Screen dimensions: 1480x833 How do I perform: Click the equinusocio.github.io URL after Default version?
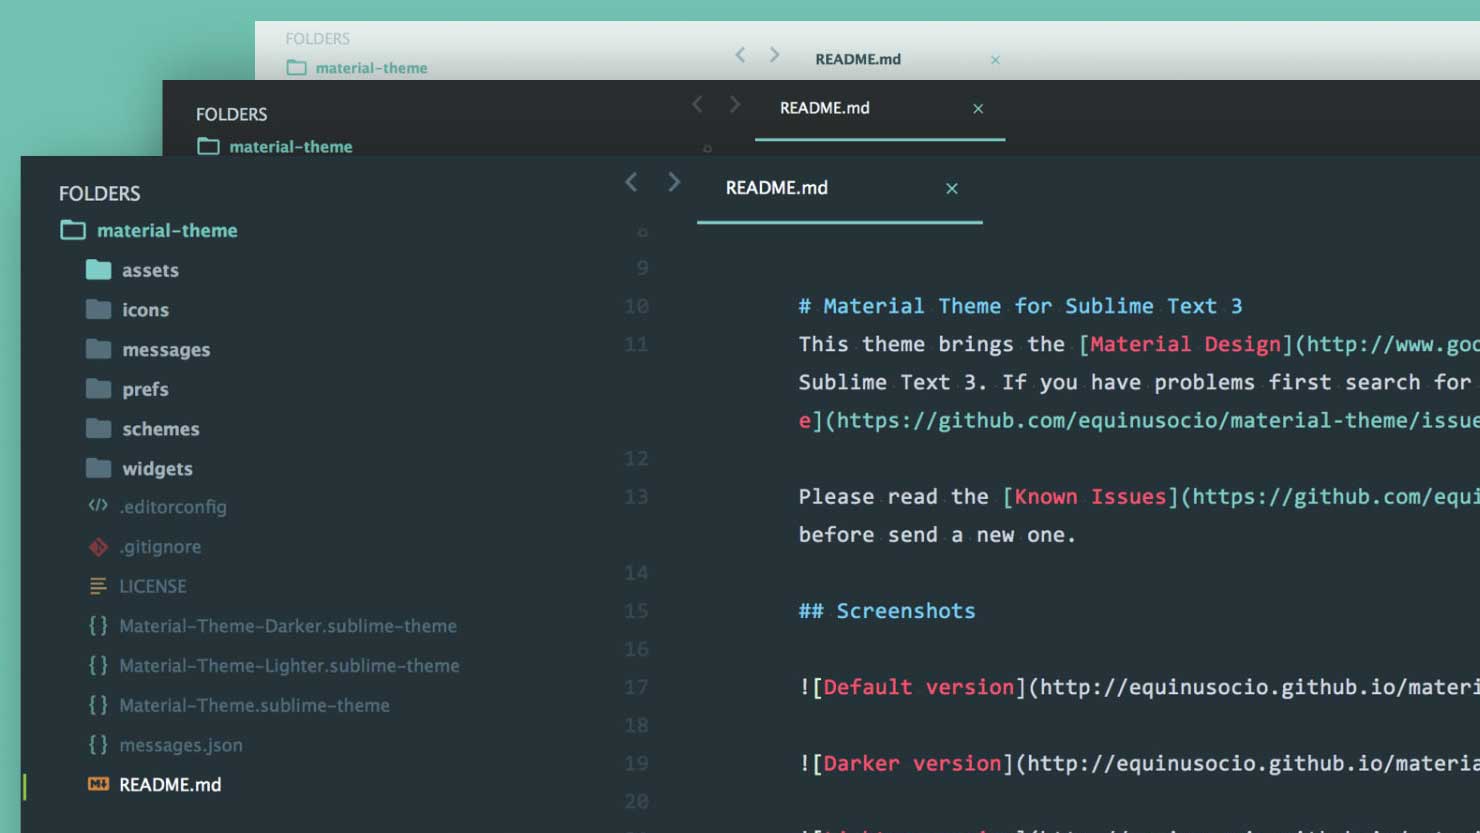tap(1260, 688)
